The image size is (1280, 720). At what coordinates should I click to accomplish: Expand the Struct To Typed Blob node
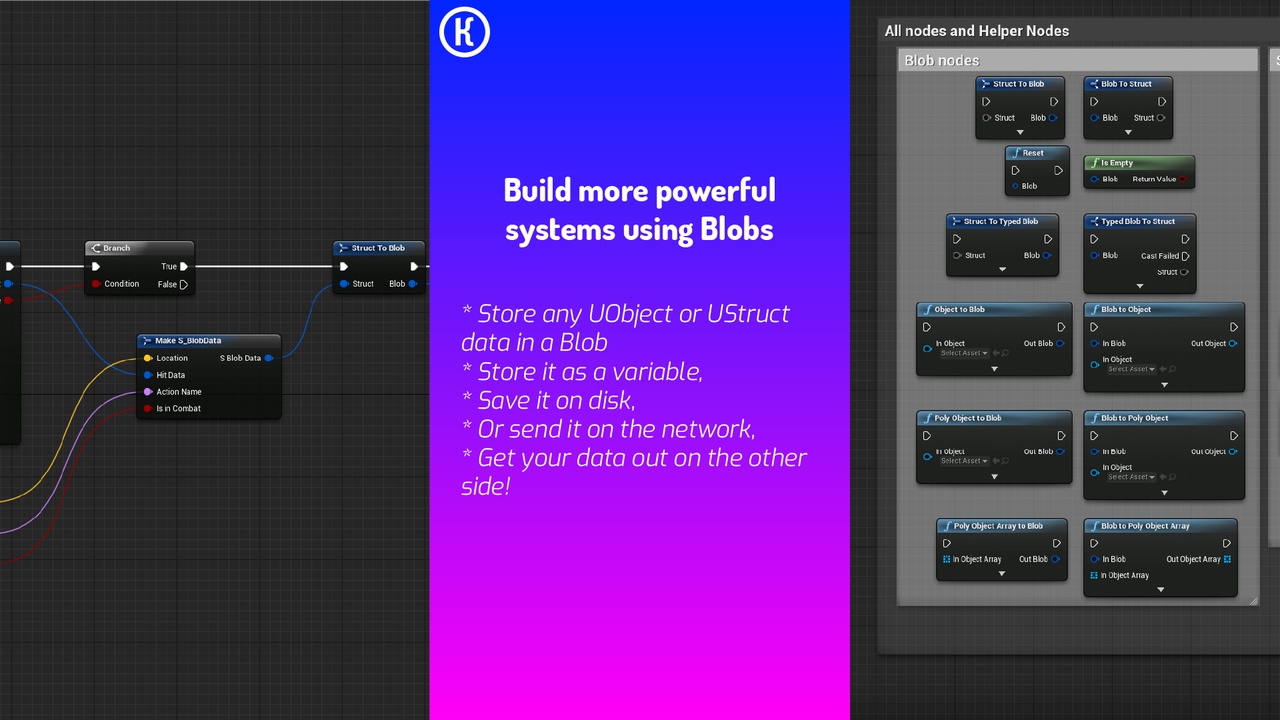coord(1002,269)
